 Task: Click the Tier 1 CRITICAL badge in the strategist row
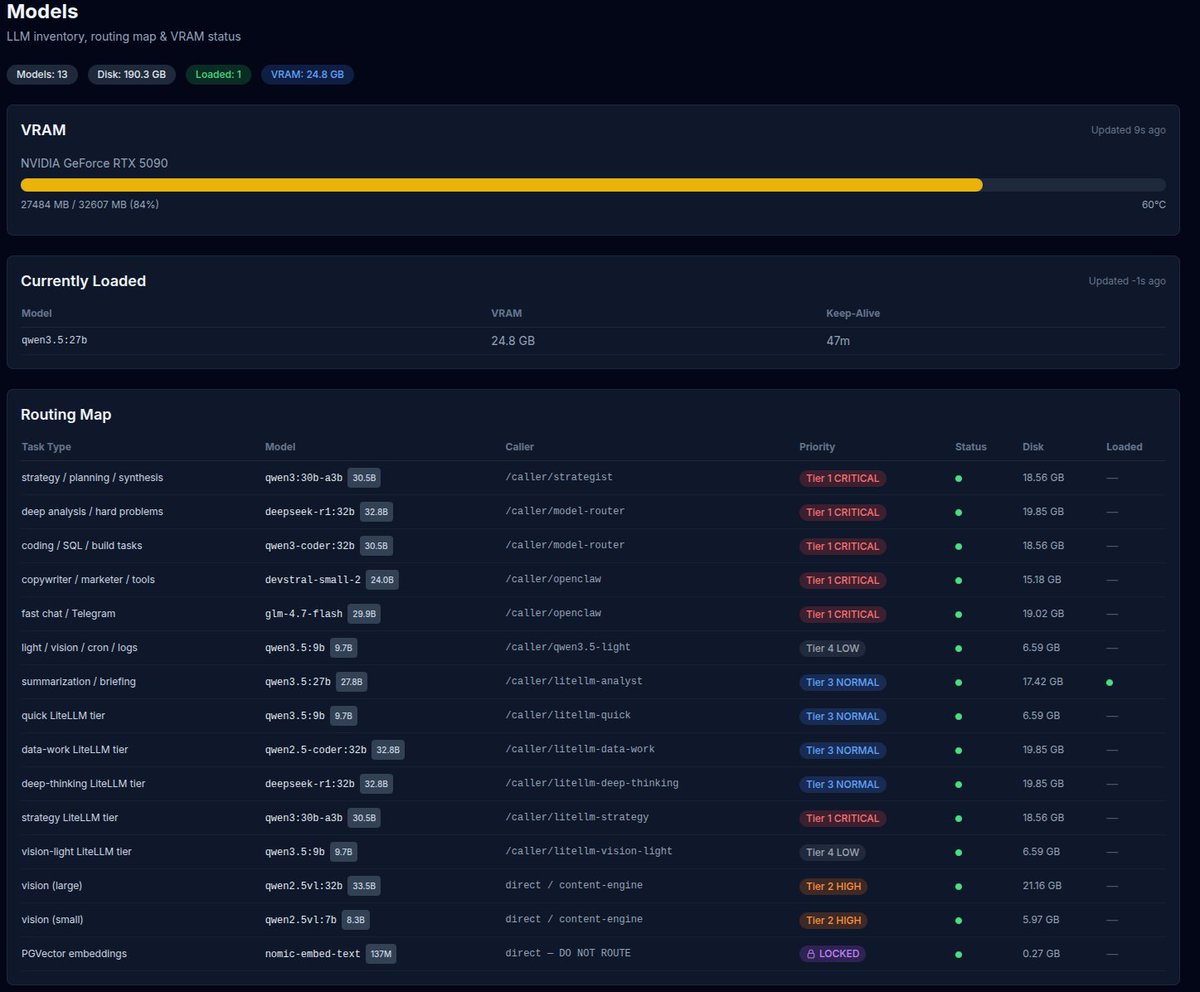[x=842, y=478]
